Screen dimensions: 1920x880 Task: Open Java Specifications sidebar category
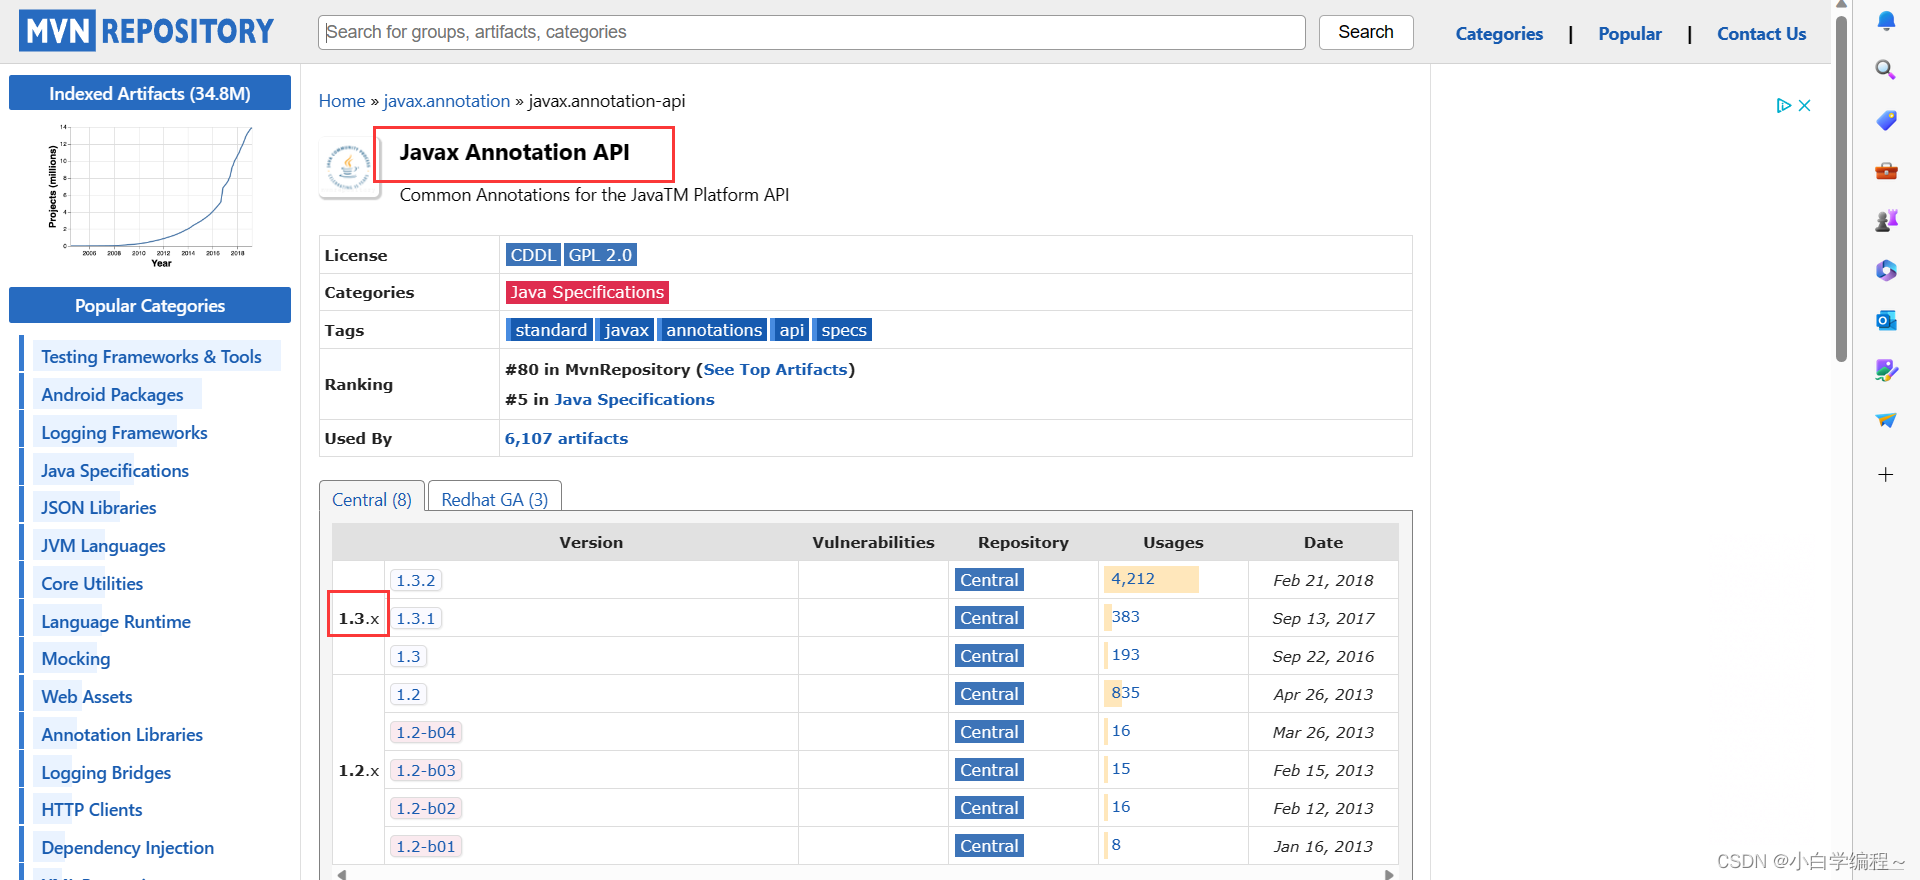point(115,471)
